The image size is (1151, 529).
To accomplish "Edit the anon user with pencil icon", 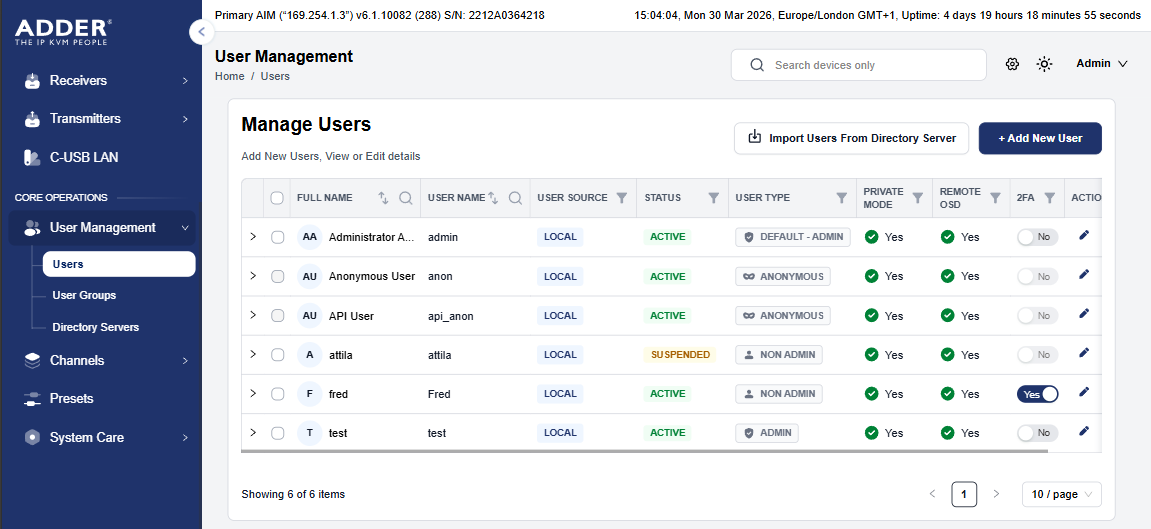I will (1084, 274).
